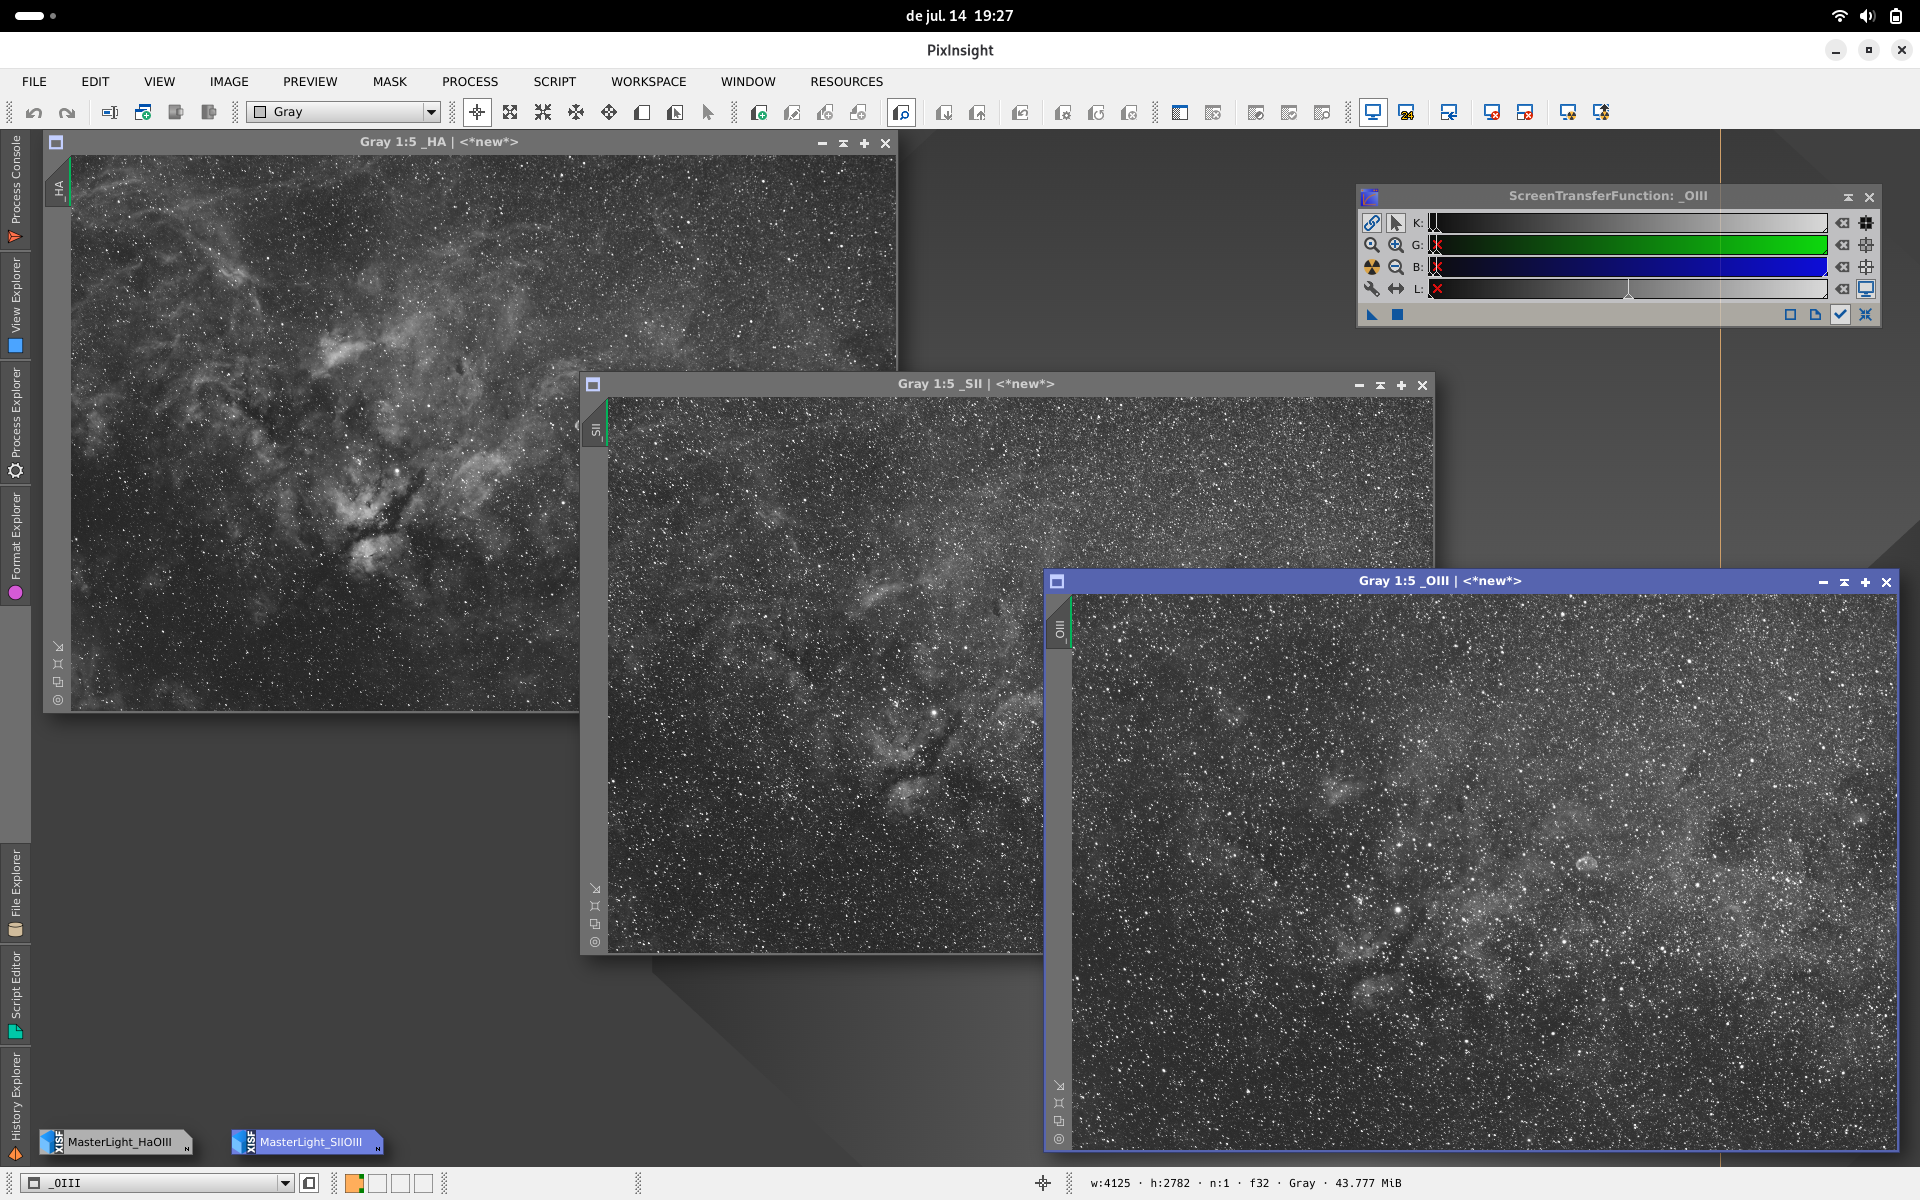Click the 24-bit STF lookup tables icon

click(1406, 113)
